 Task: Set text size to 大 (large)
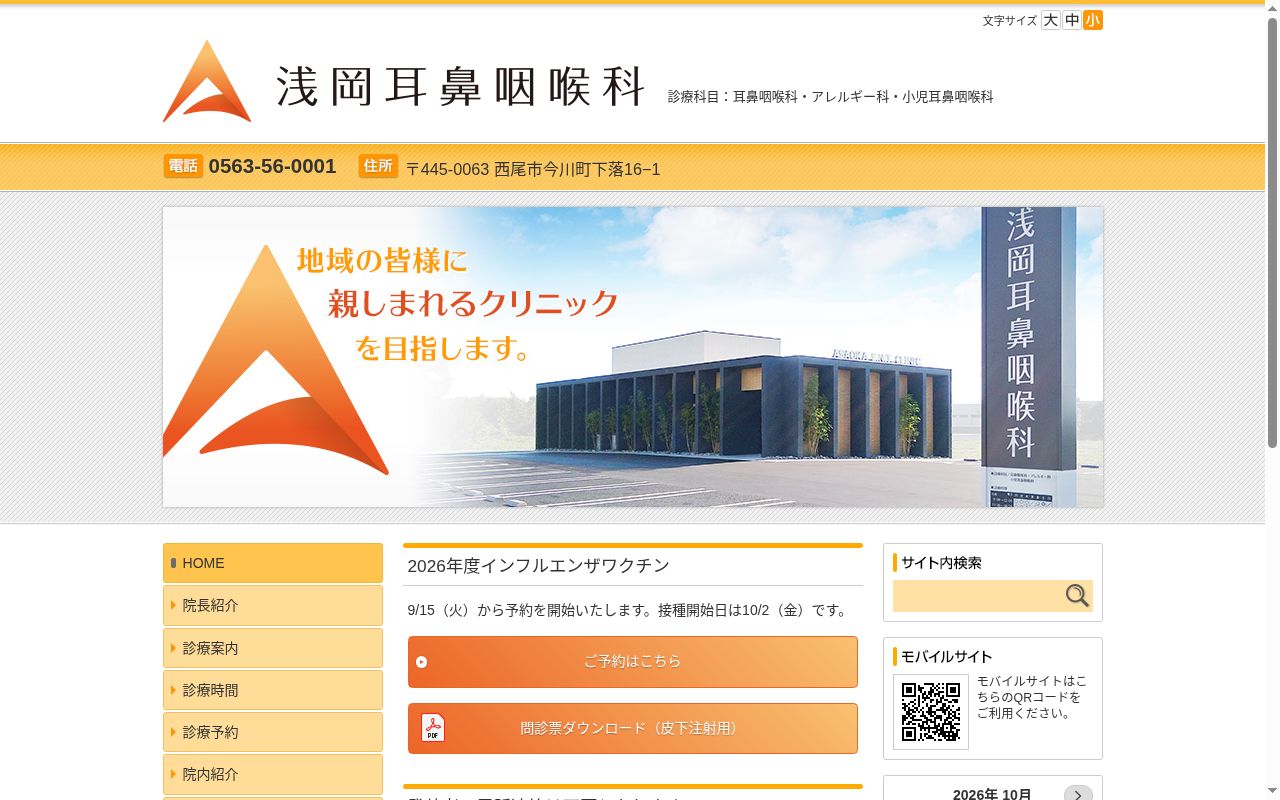coord(1050,20)
